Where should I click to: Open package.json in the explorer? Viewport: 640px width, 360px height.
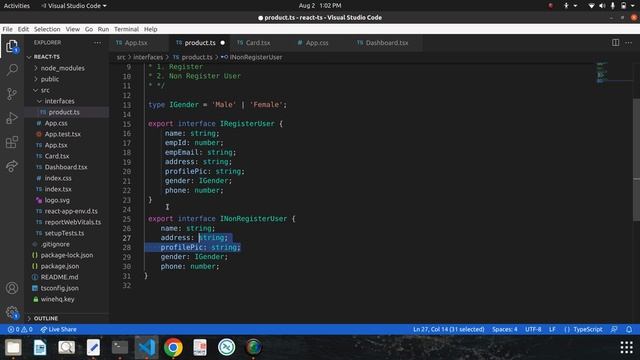pos(60,266)
